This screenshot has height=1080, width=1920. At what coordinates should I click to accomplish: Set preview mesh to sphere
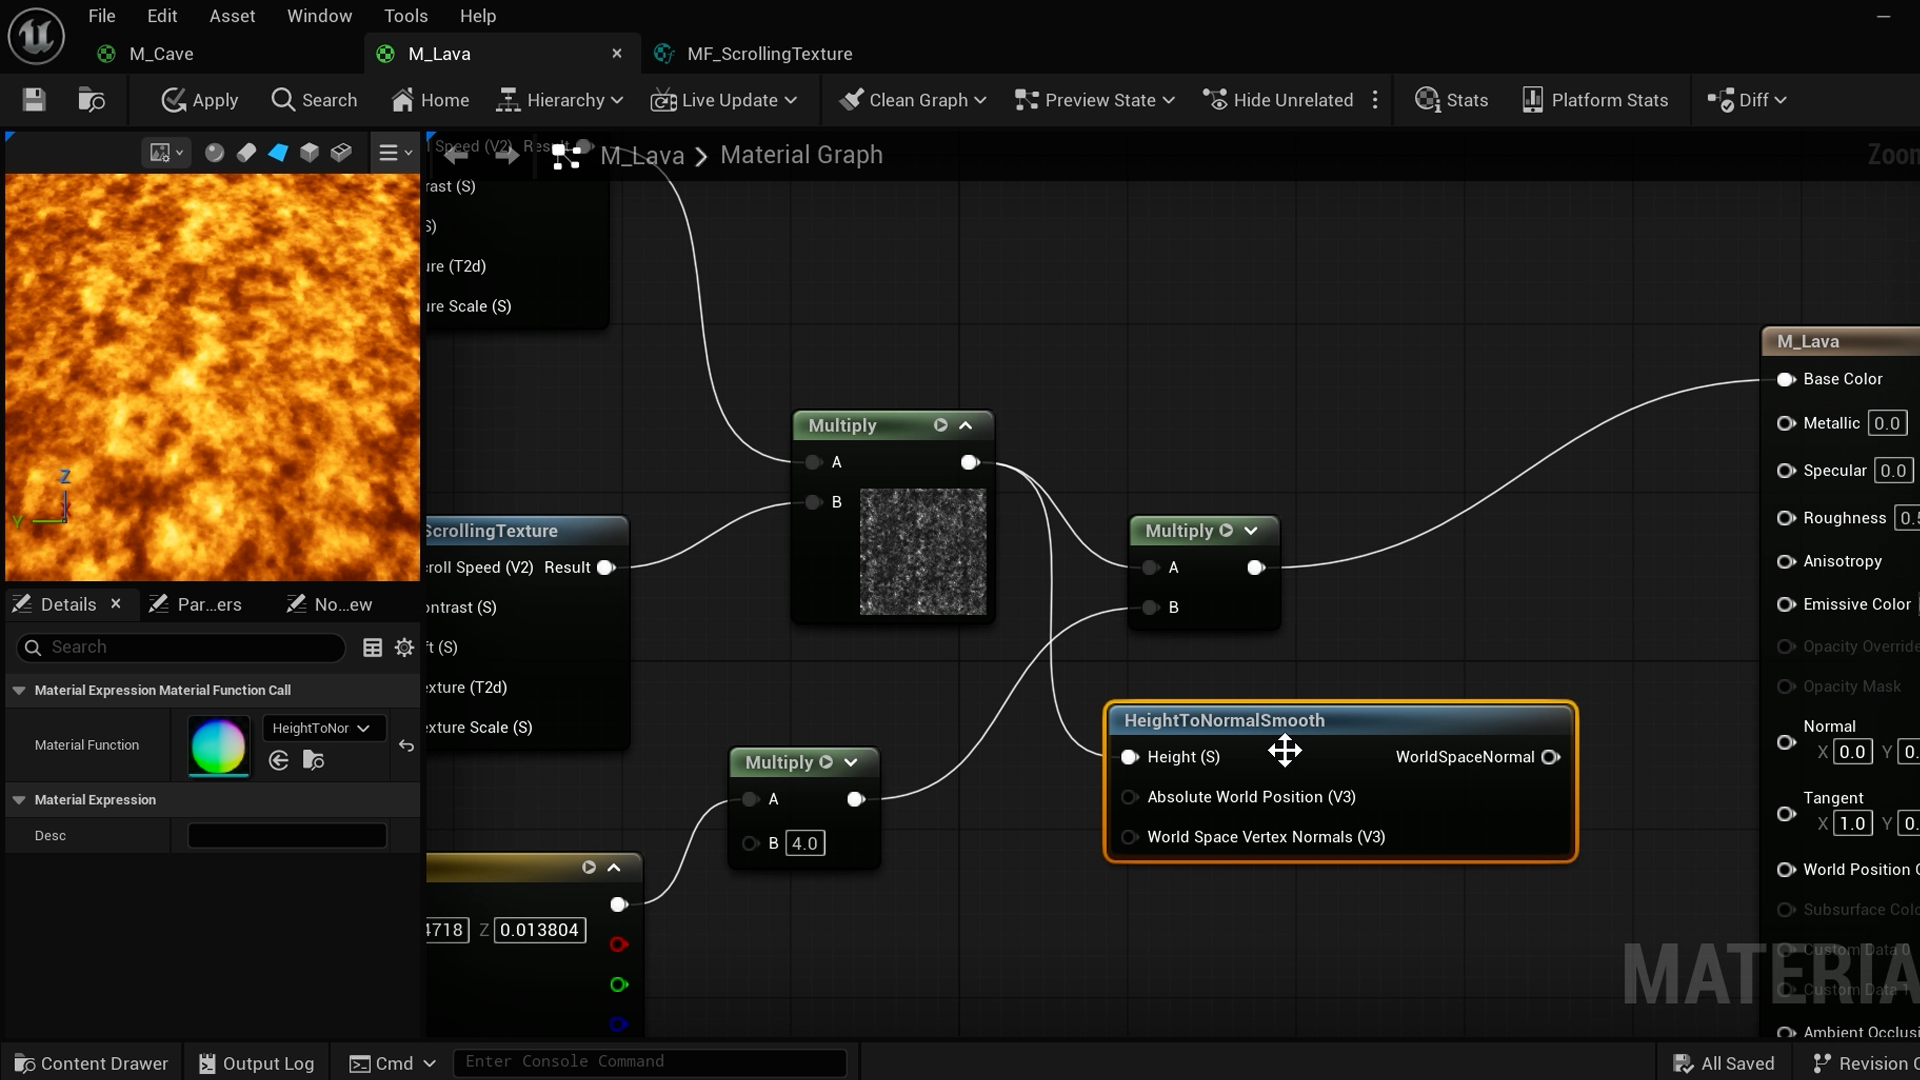(214, 153)
